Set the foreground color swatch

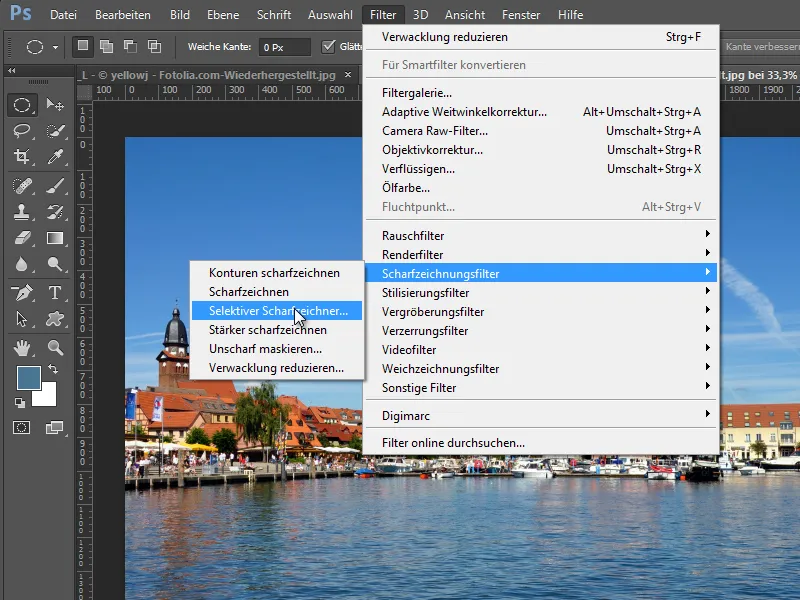point(29,378)
